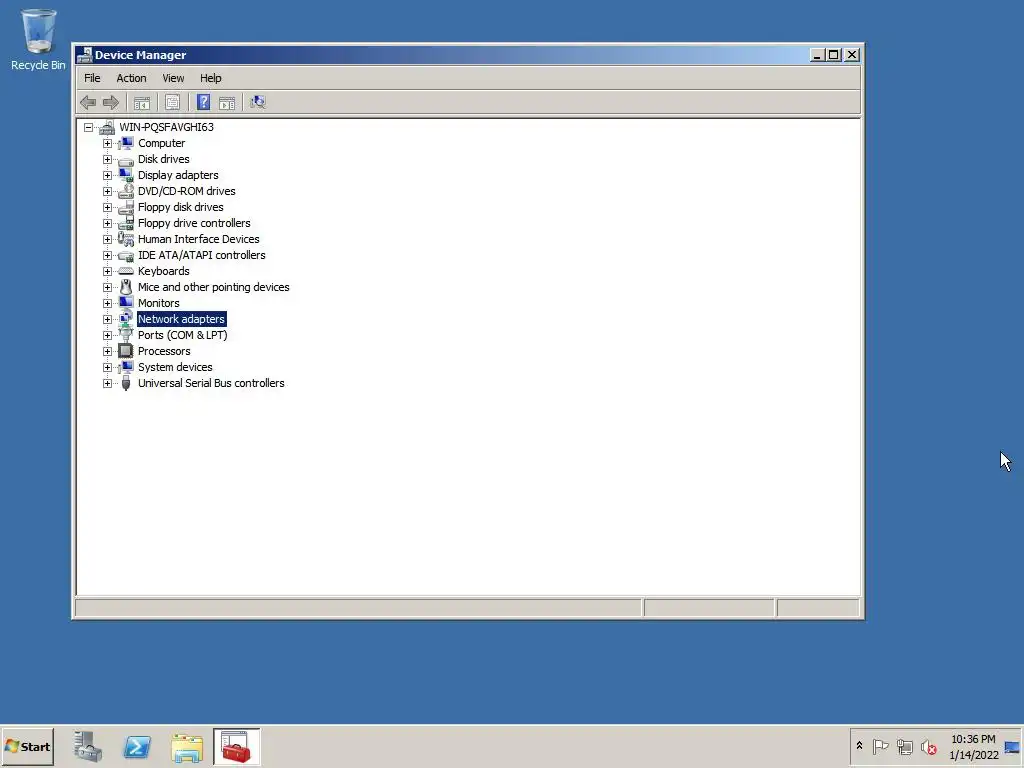Expand the System devices node

(x=107, y=367)
